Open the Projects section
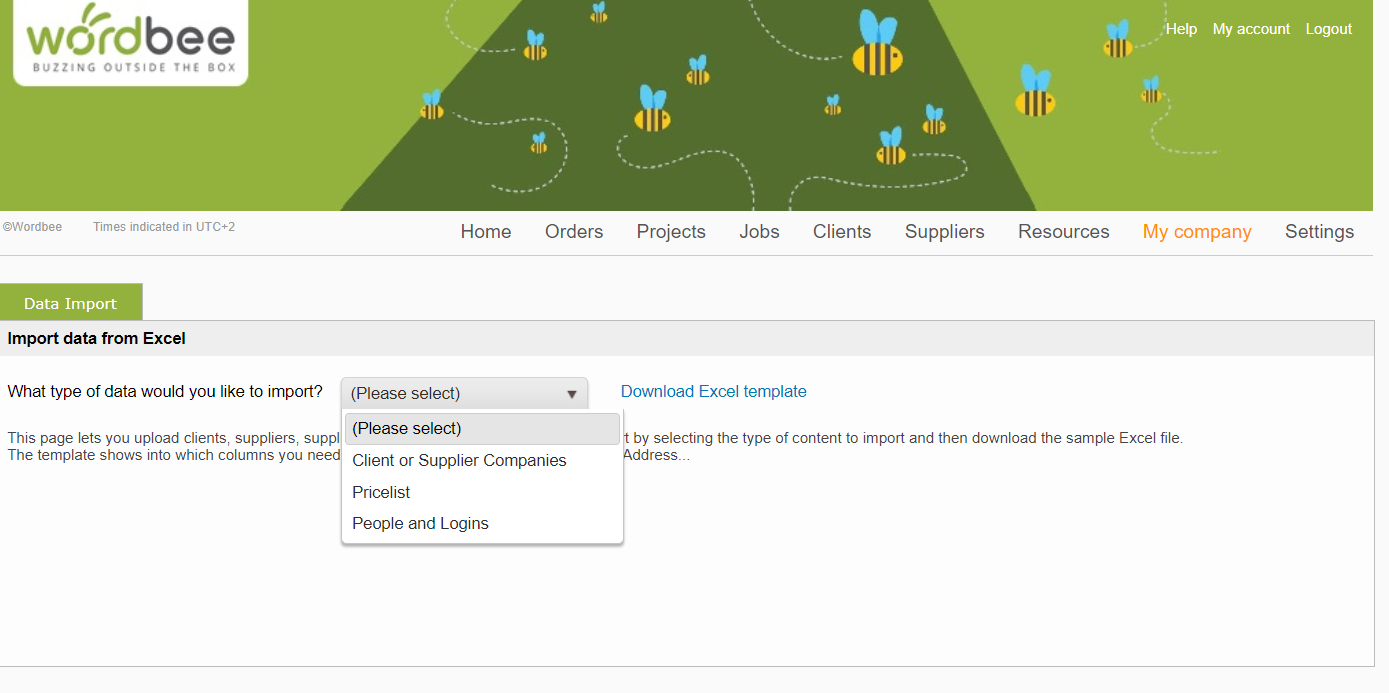Screen dimensions: 1389x693 [671, 232]
